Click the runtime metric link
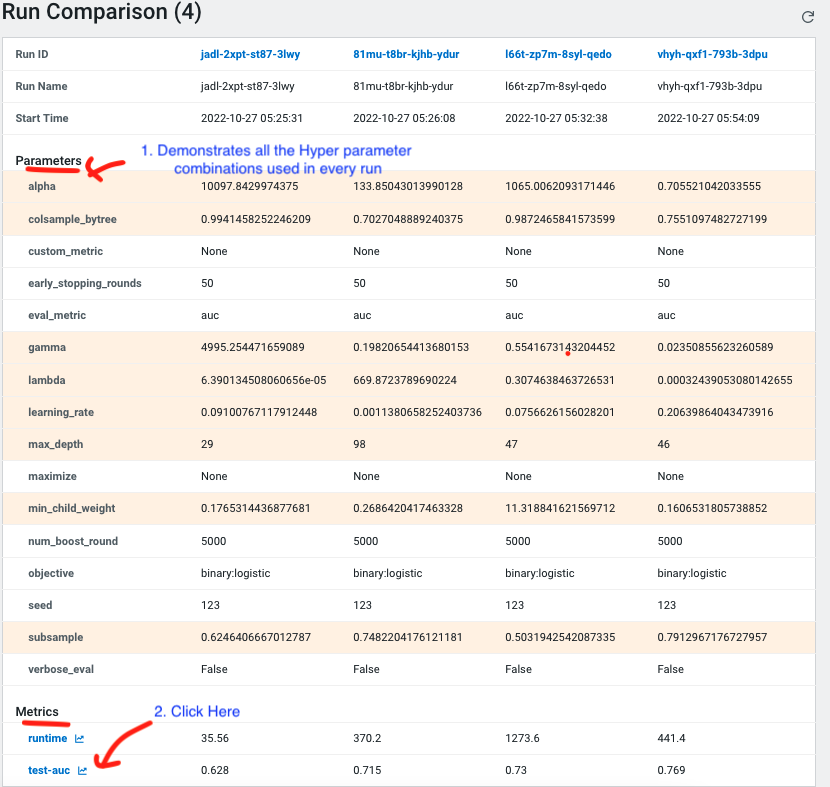 (47, 738)
